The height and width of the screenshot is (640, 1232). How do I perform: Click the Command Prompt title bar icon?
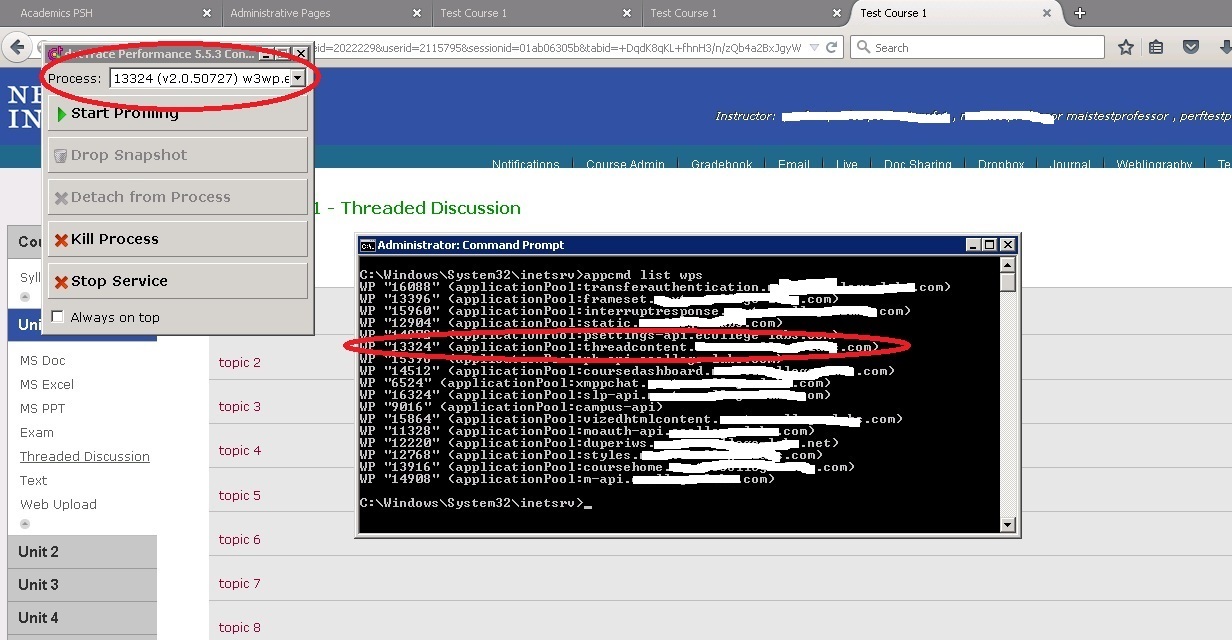(366, 244)
